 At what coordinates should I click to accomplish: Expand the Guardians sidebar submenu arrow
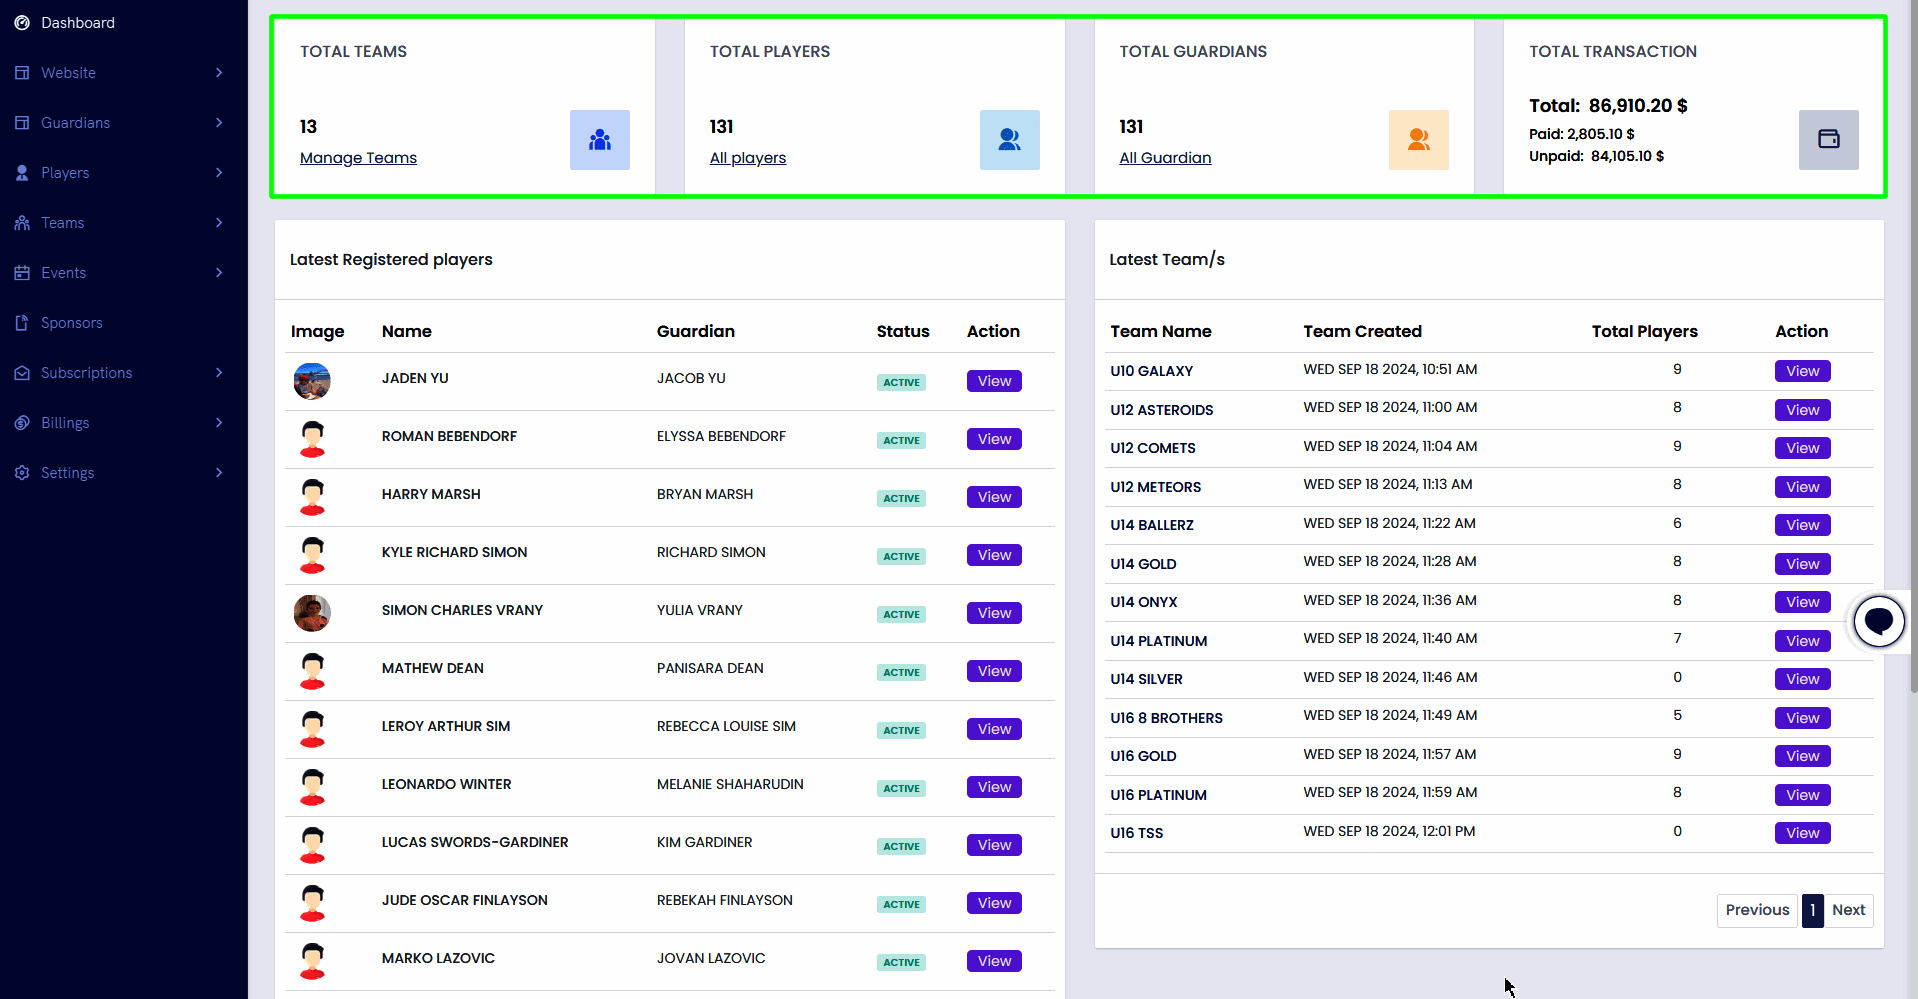[x=219, y=123]
